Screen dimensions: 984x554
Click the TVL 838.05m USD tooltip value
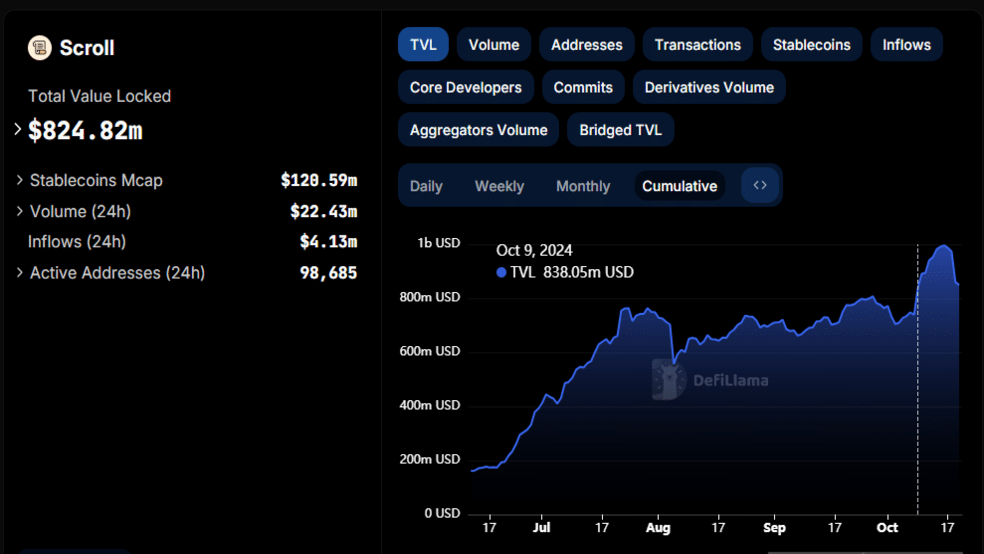[572, 272]
